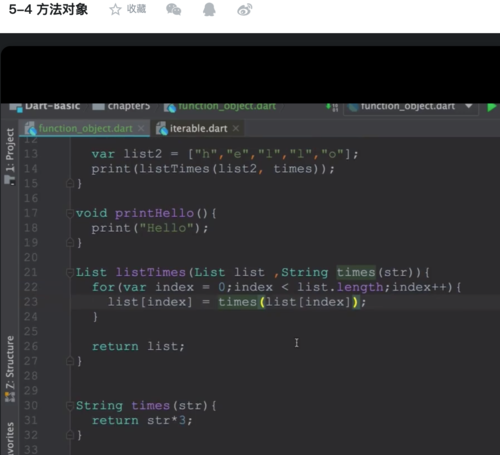Click the Dart file icon on iterable.dart tab

pos(162,129)
